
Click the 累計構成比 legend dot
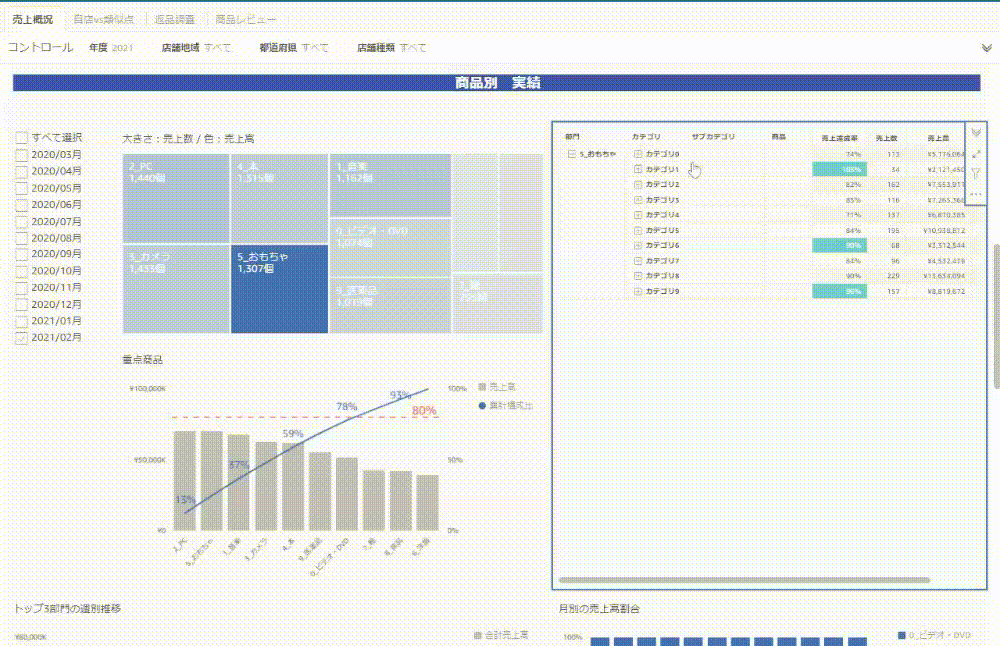tap(482, 406)
